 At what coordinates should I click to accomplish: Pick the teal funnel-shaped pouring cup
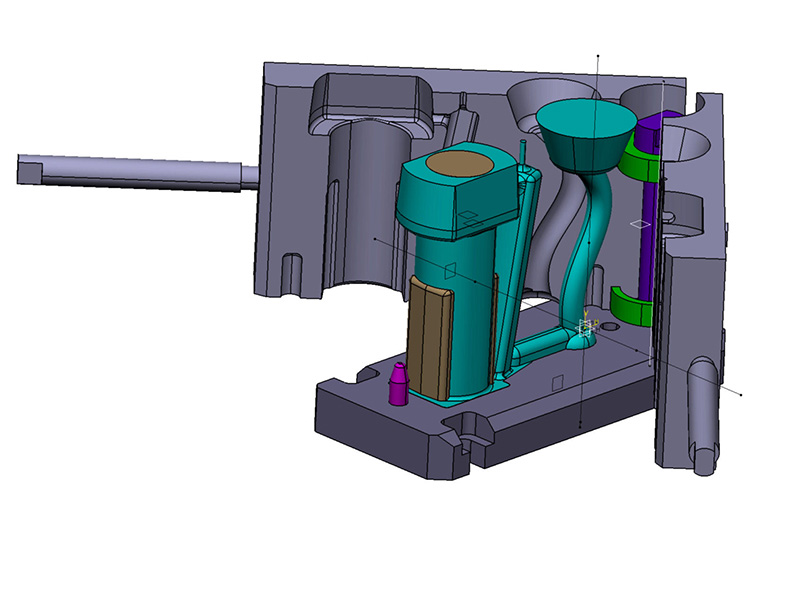[x=587, y=136]
